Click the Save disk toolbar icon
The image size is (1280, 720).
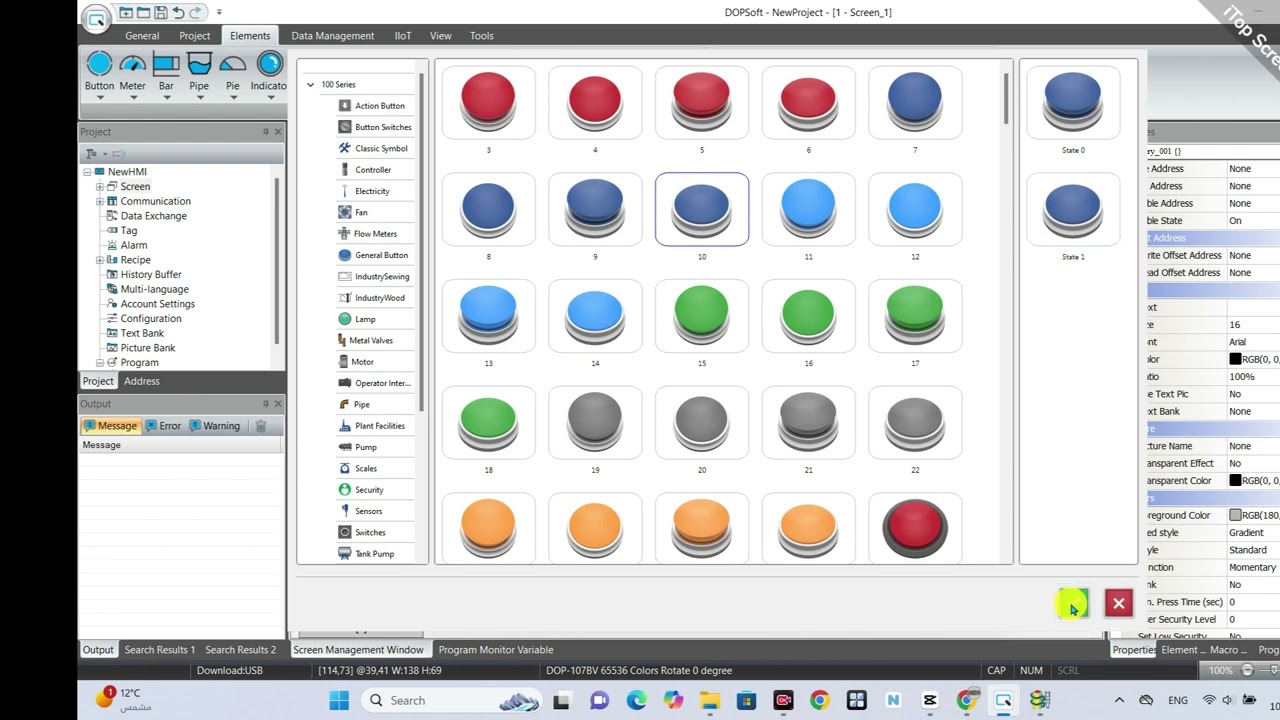tap(160, 13)
